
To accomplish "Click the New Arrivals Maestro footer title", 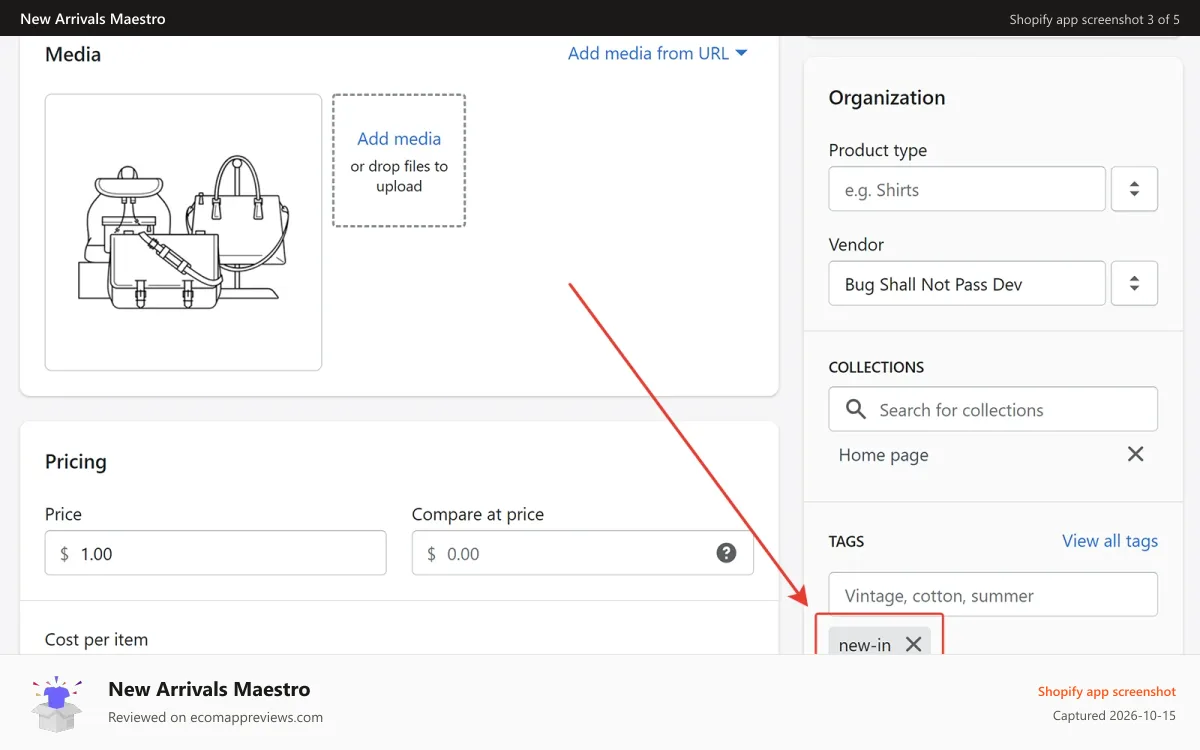I will (209, 689).
